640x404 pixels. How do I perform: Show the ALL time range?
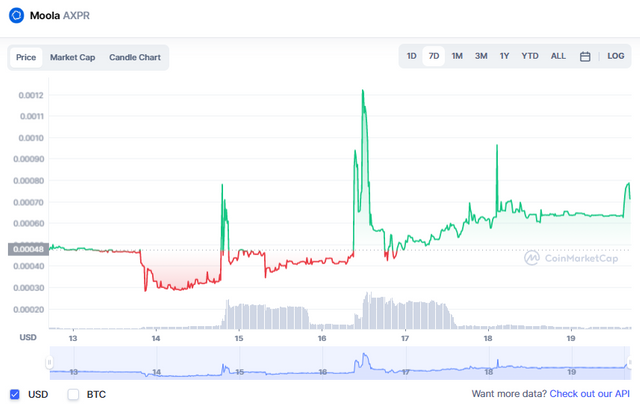(558, 56)
